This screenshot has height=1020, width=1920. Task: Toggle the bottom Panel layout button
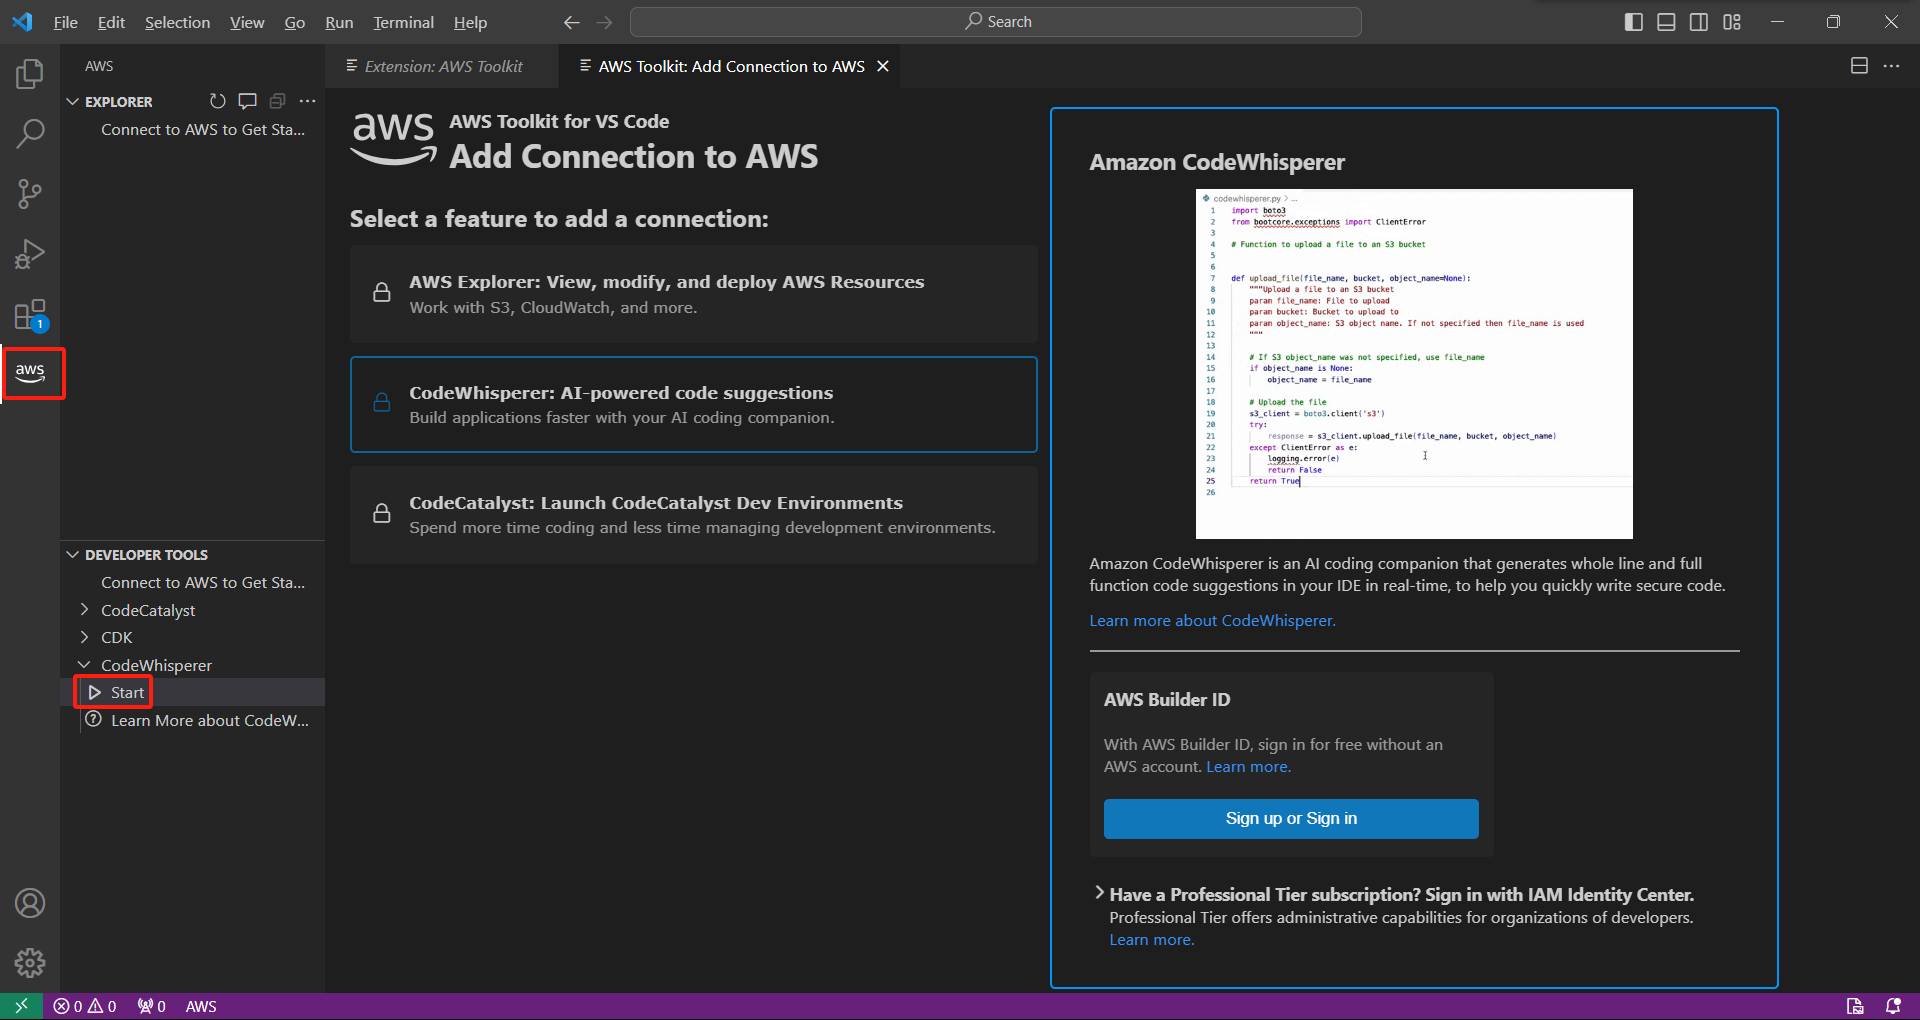tap(1666, 22)
